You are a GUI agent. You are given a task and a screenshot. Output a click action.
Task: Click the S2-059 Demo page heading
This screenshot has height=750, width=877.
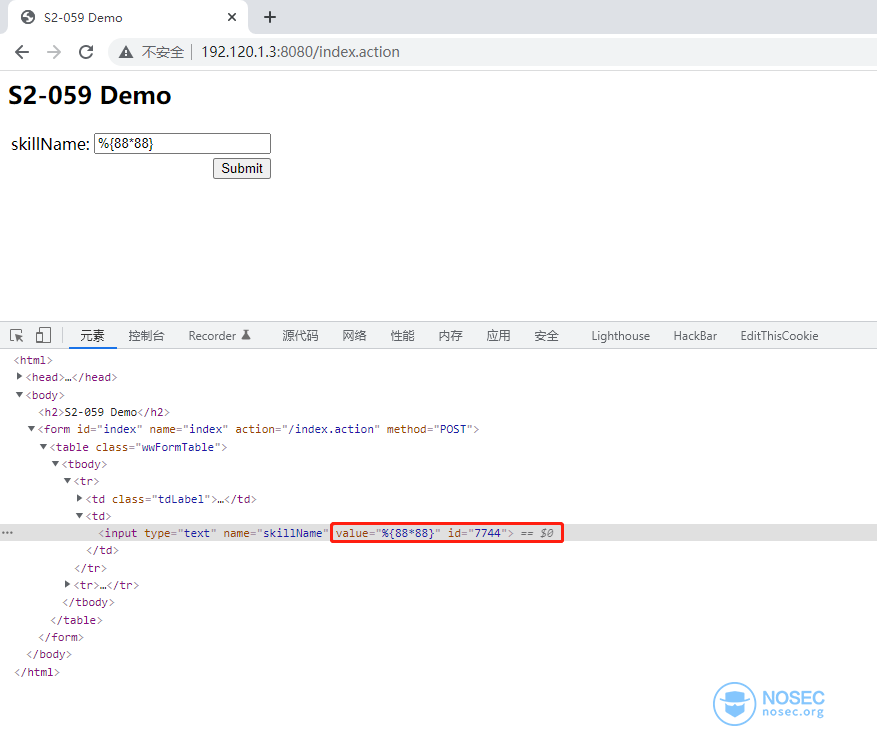pos(89,95)
